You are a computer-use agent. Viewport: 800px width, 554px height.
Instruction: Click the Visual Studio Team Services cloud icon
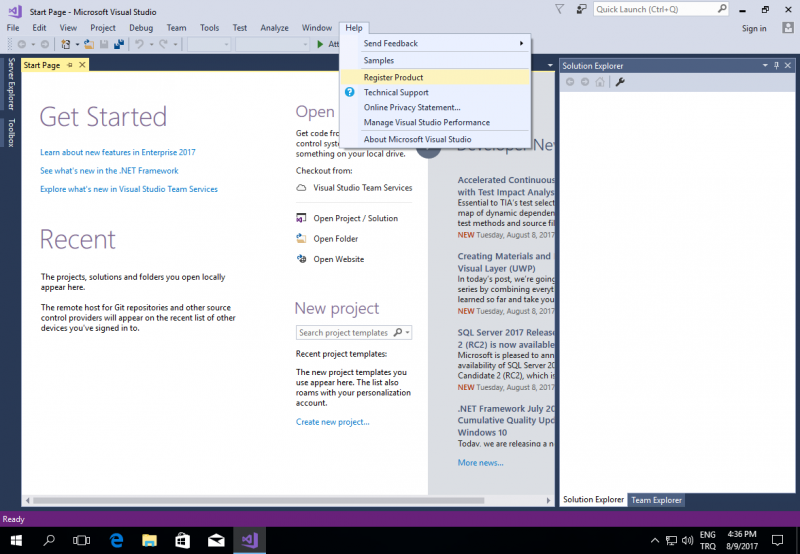pos(302,188)
